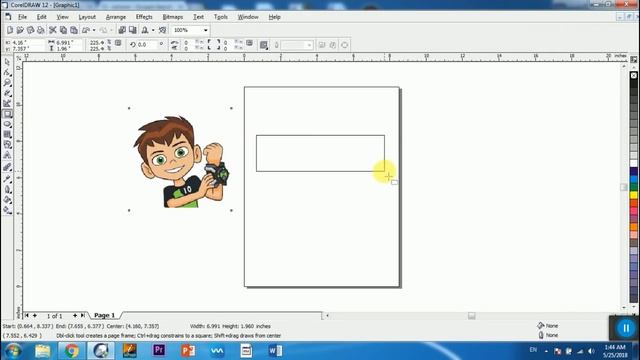
Task: Open the Tools menu
Action: [220, 17]
